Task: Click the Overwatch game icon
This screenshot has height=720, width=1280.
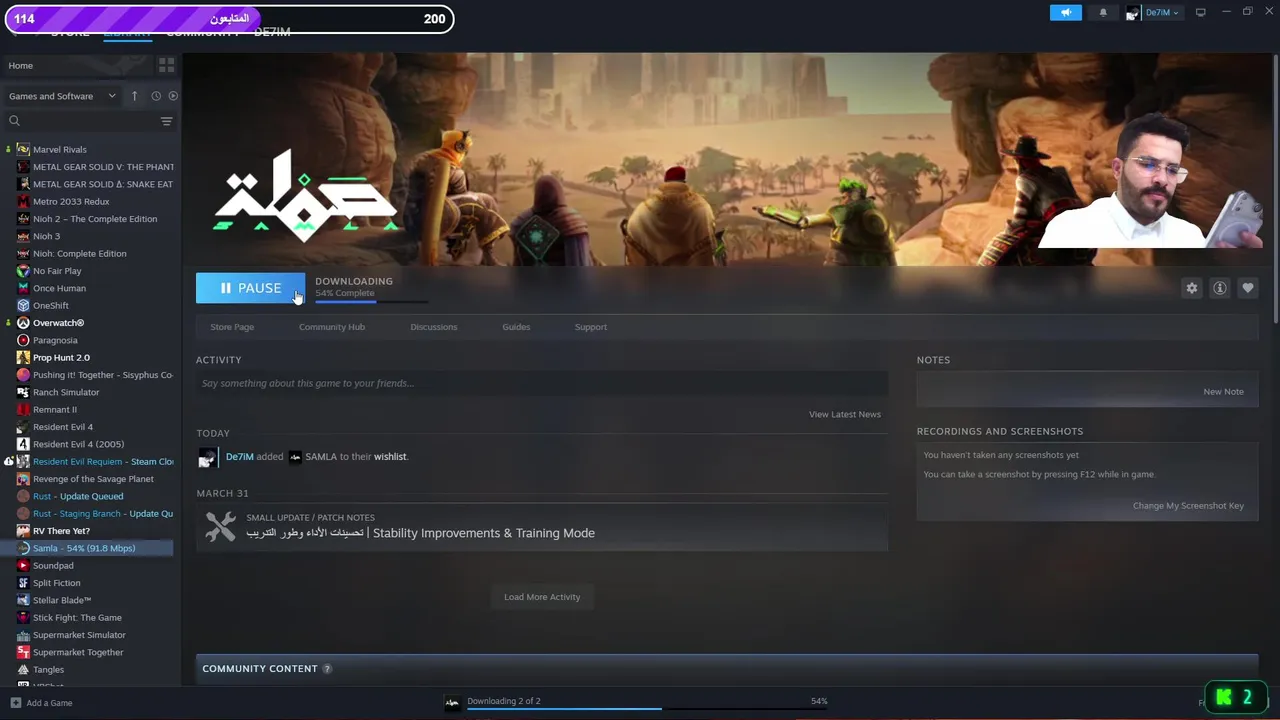Action: click(x=23, y=323)
